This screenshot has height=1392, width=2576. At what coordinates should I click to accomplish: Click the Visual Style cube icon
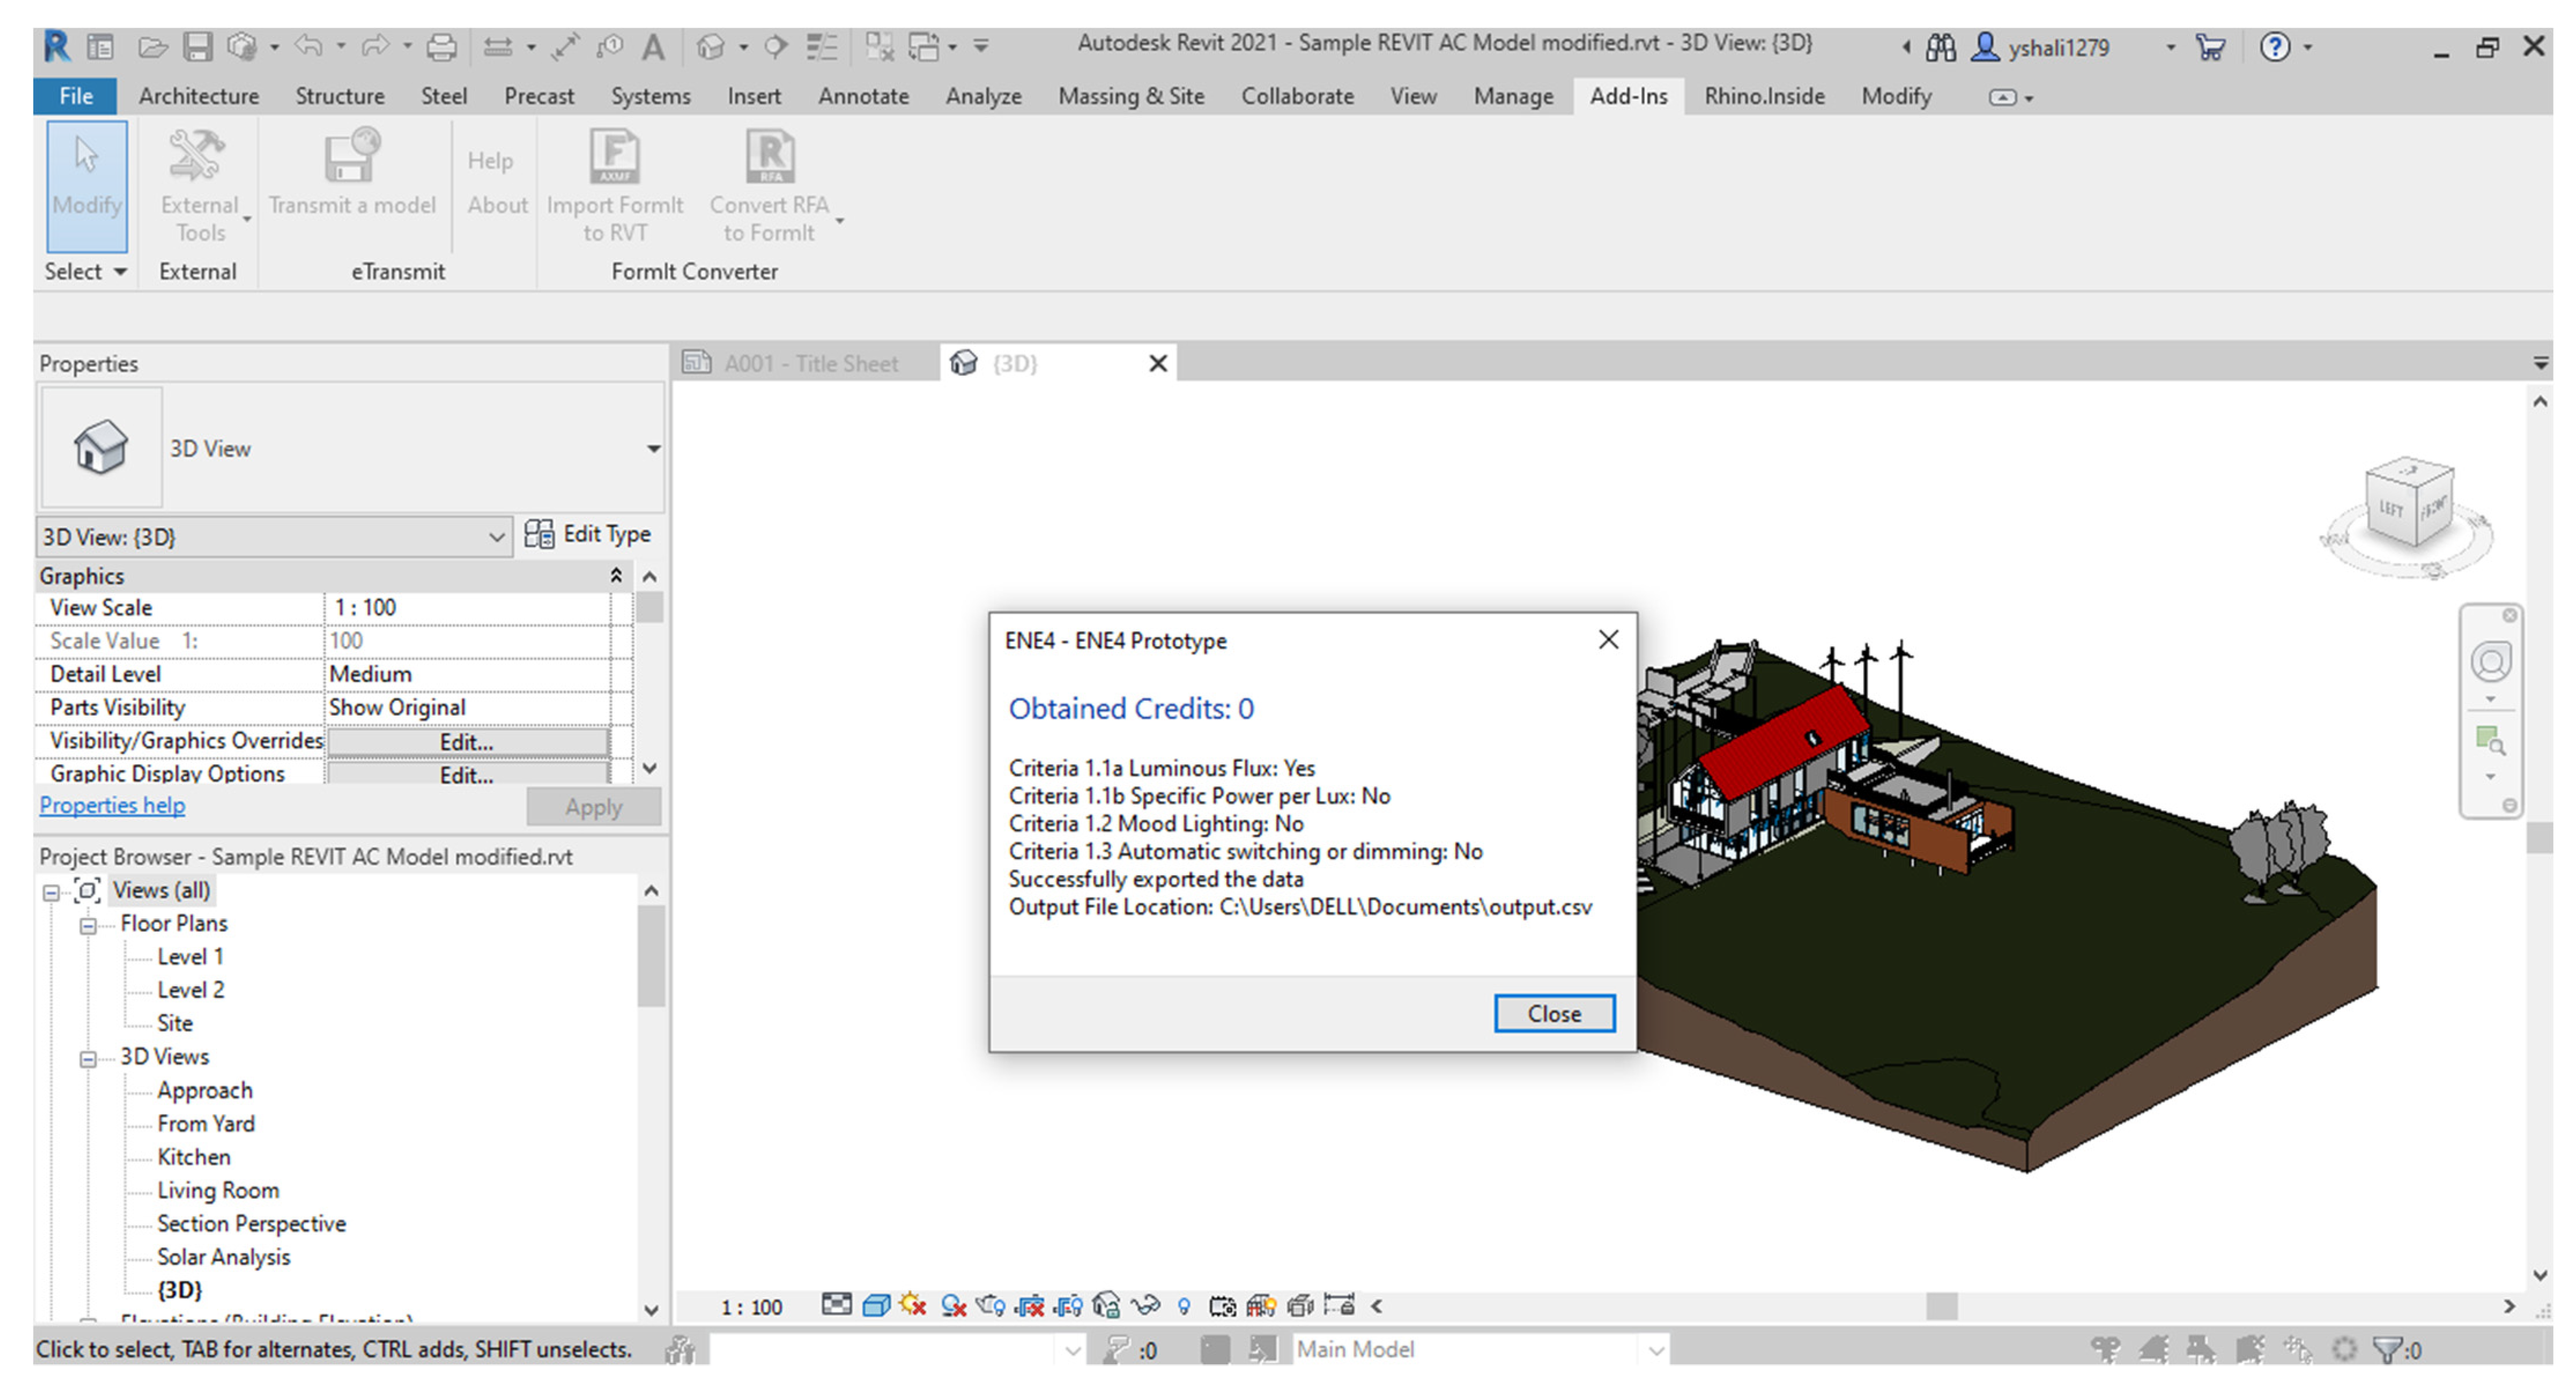point(876,1306)
